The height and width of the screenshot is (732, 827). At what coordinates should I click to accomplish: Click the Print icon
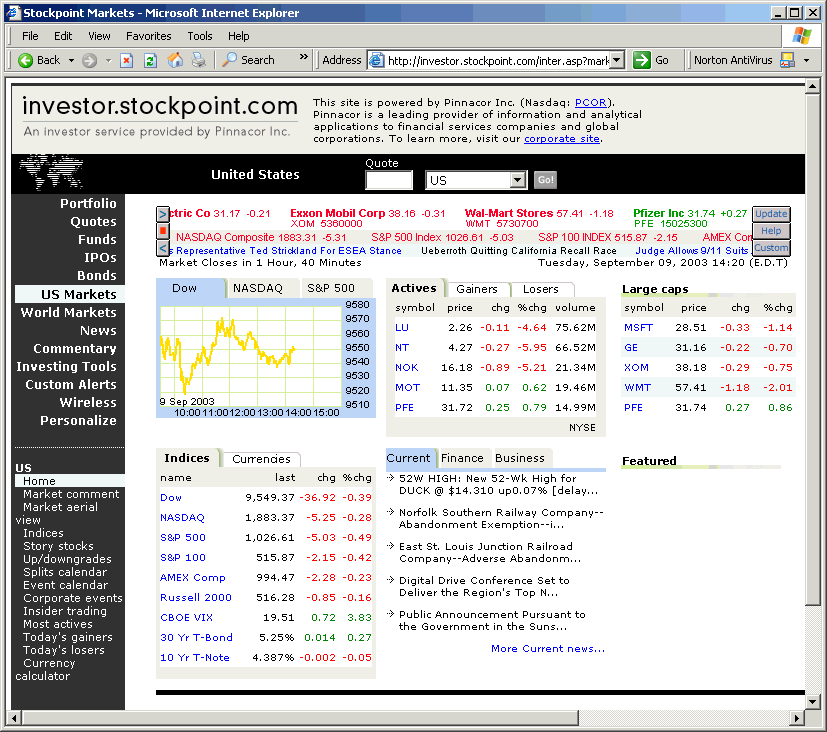196,61
